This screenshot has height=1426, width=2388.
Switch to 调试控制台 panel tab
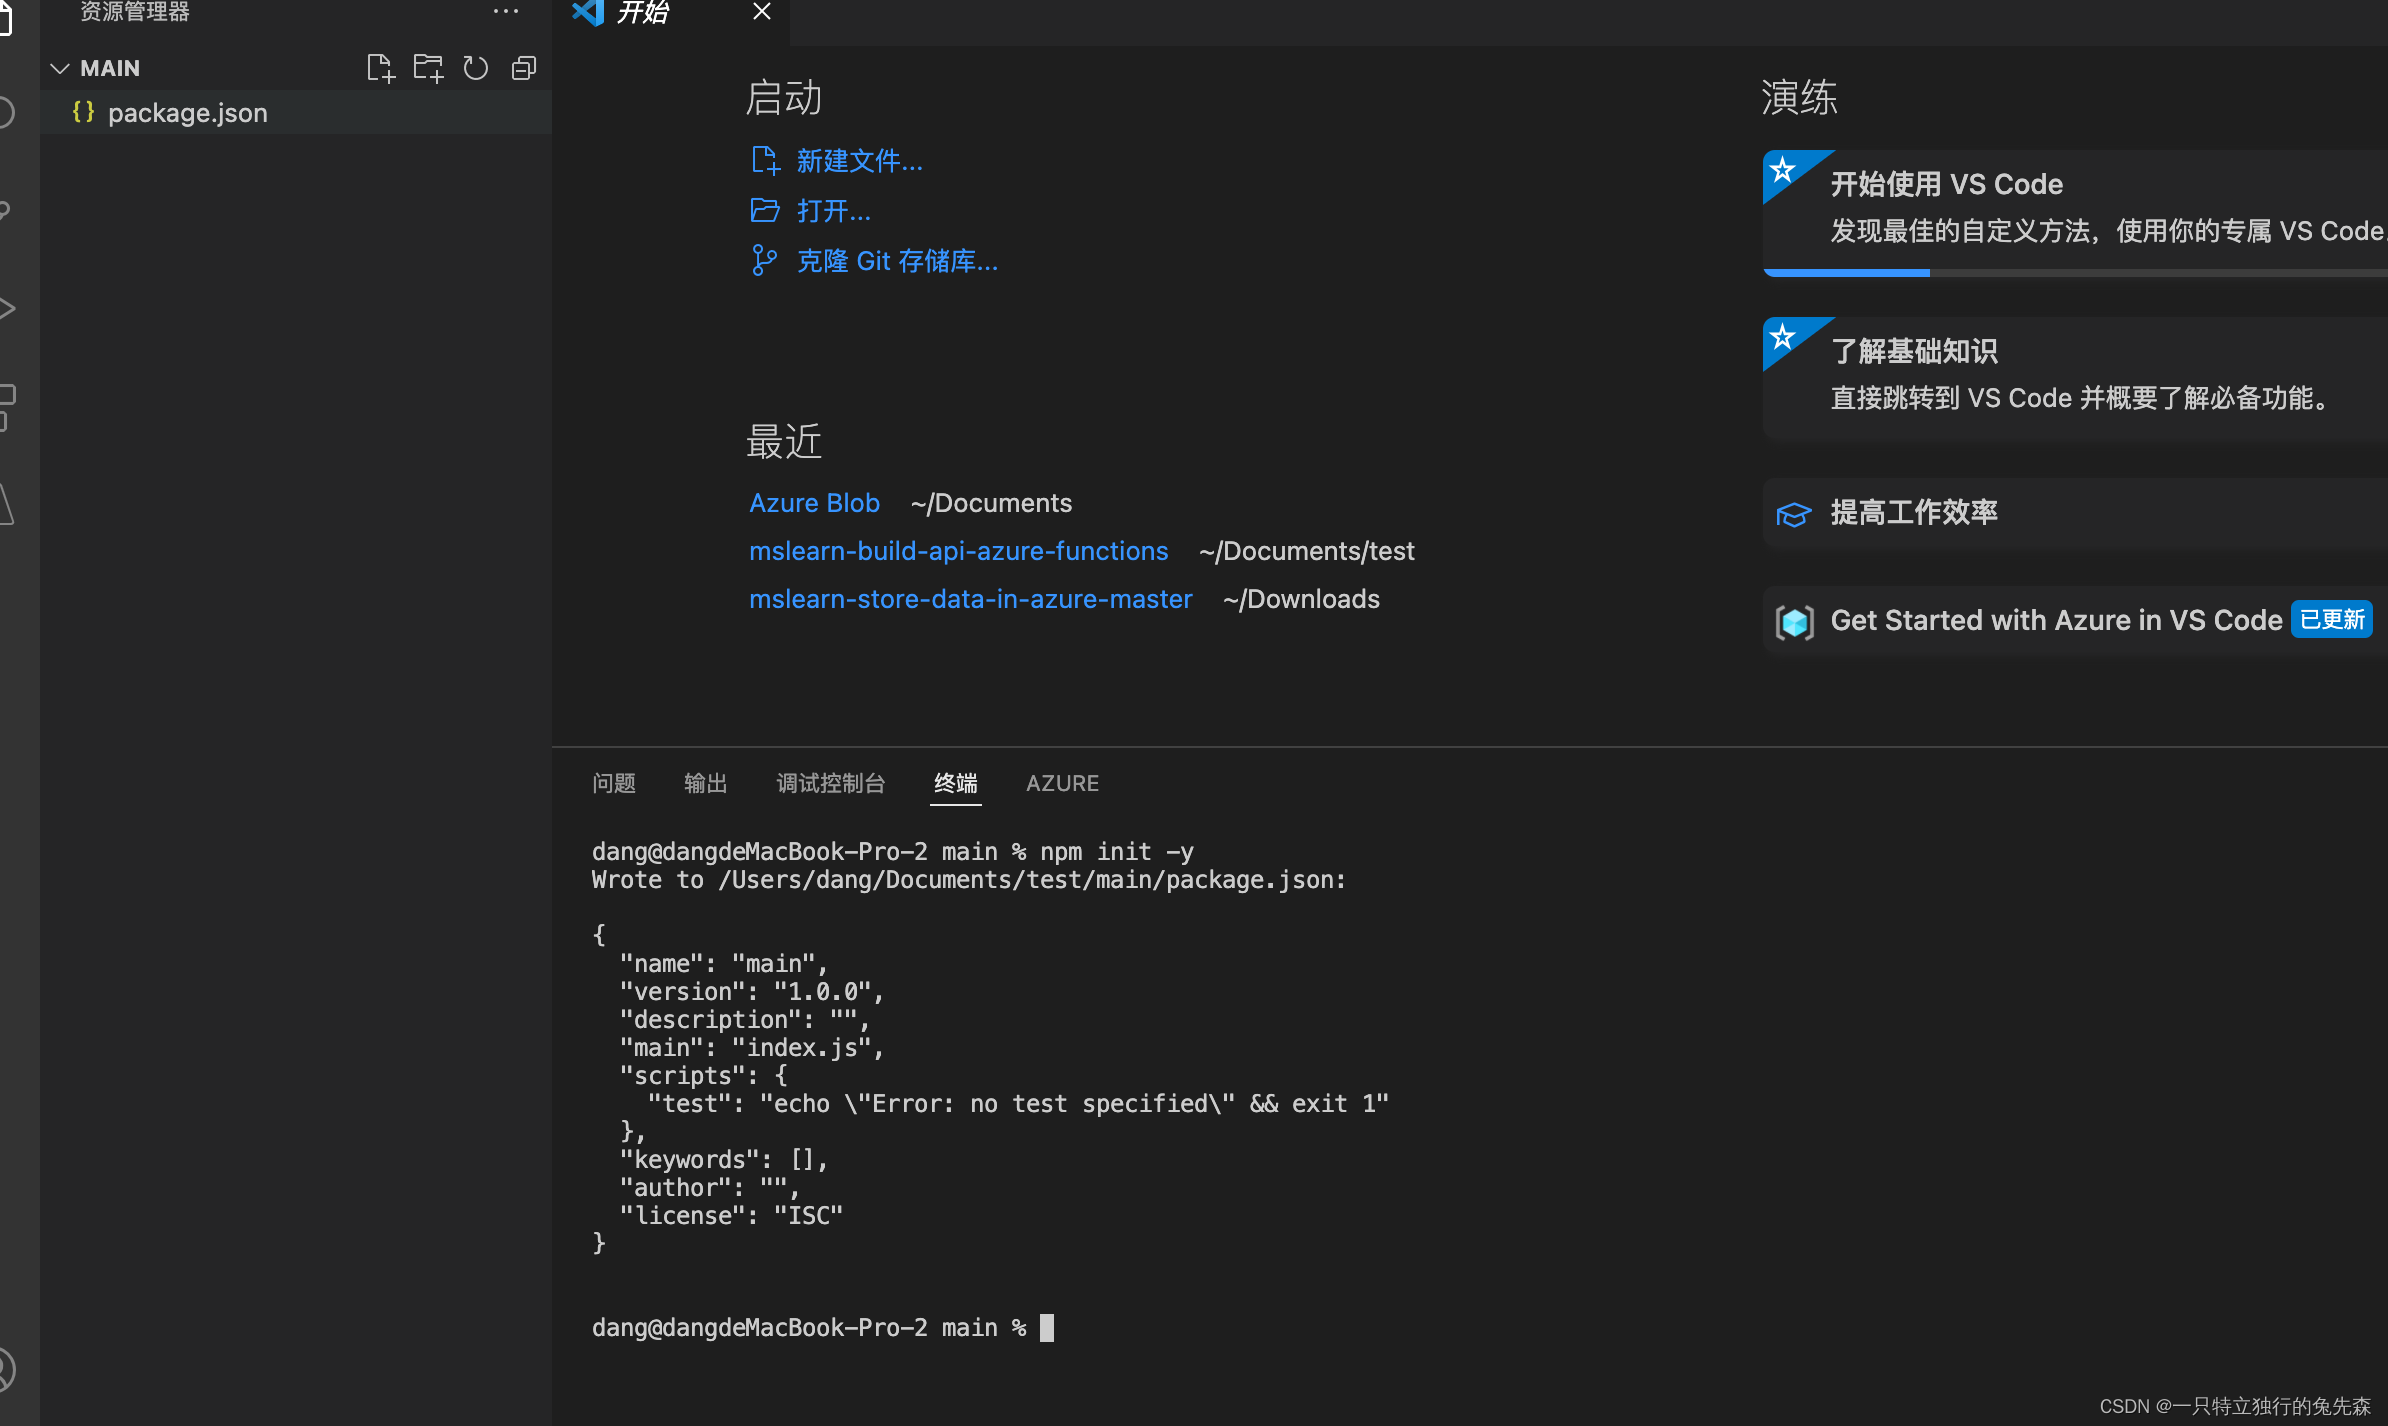[830, 783]
